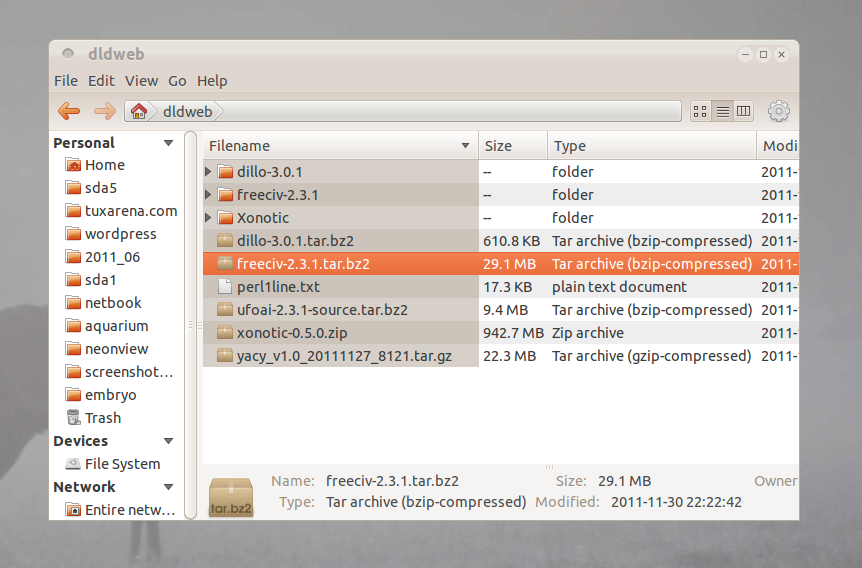The image size is (862, 568).
Task: Click the dldweb path bar segment
Action: [x=187, y=112]
